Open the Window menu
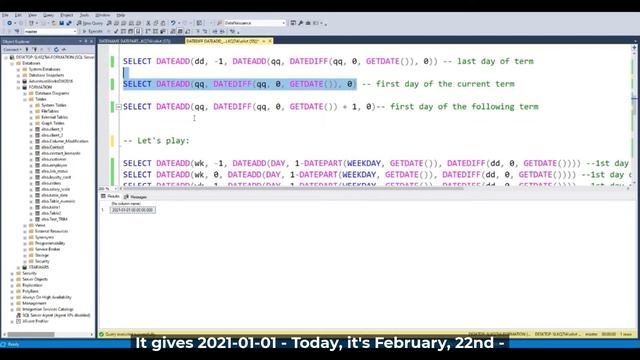Viewport: 640px width, 360px height. pyautogui.click(x=102, y=15)
